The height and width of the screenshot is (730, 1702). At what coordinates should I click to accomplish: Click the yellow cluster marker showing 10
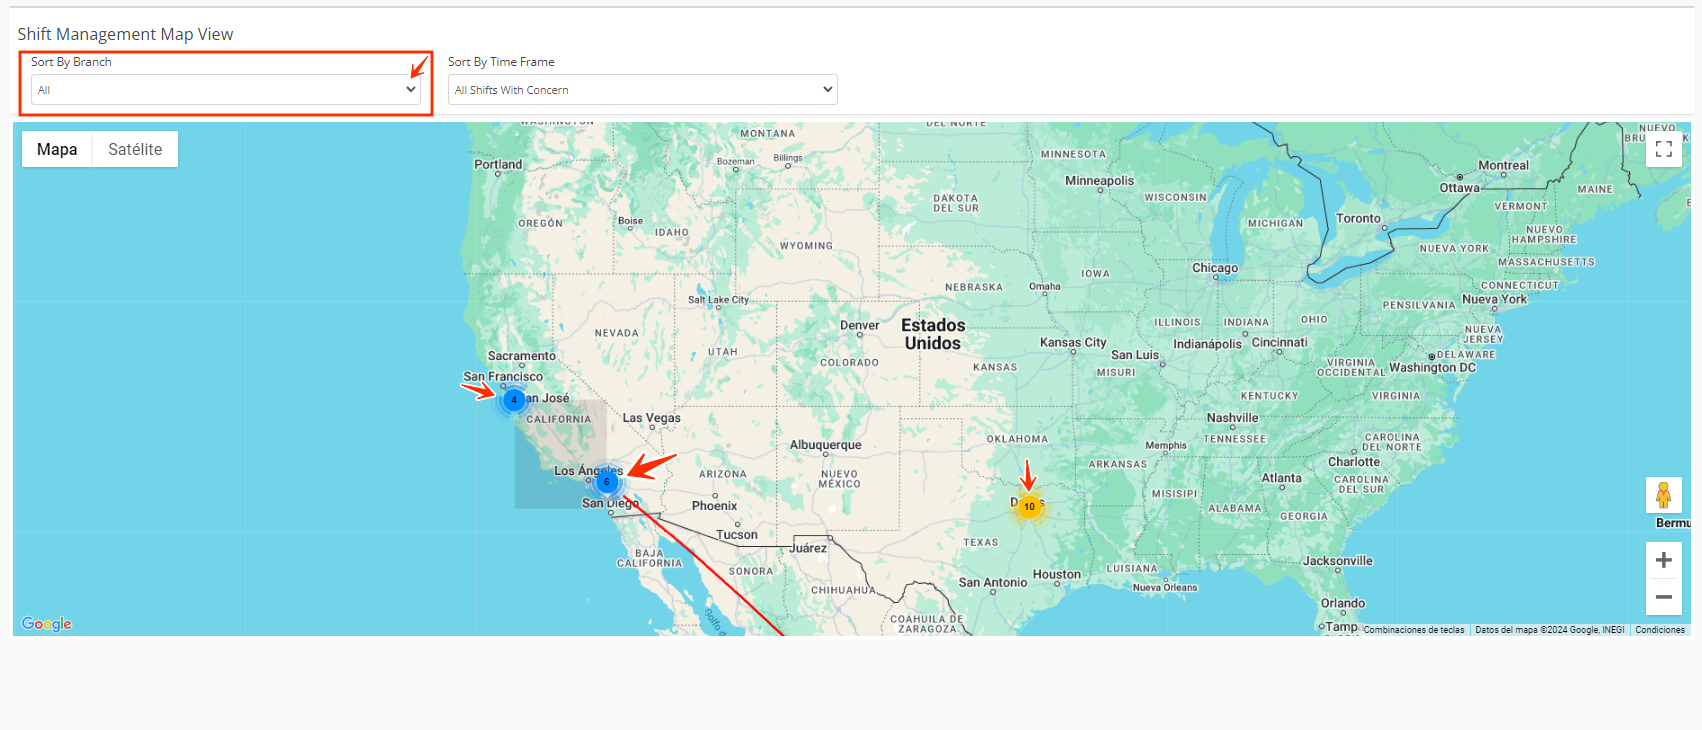[x=1029, y=507]
